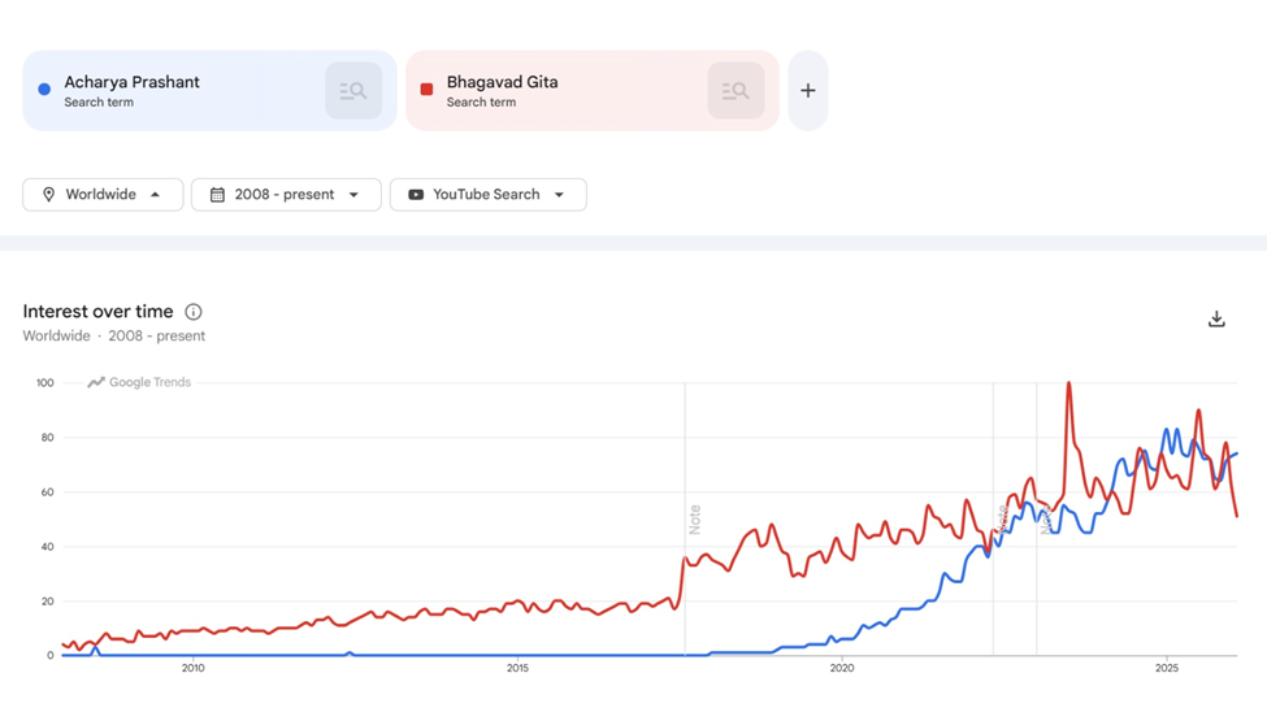Add another comparison term with the plus button
This screenshot has height=720, width=1280.
point(808,90)
